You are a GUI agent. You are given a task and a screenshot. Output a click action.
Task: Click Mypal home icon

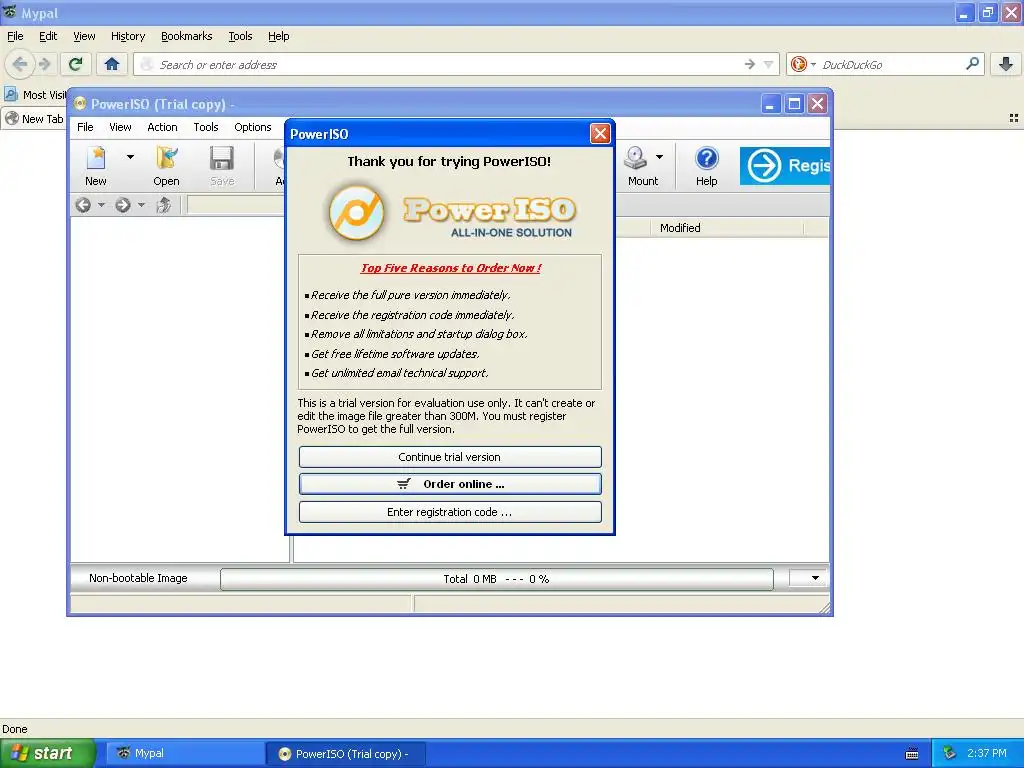point(112,64)
